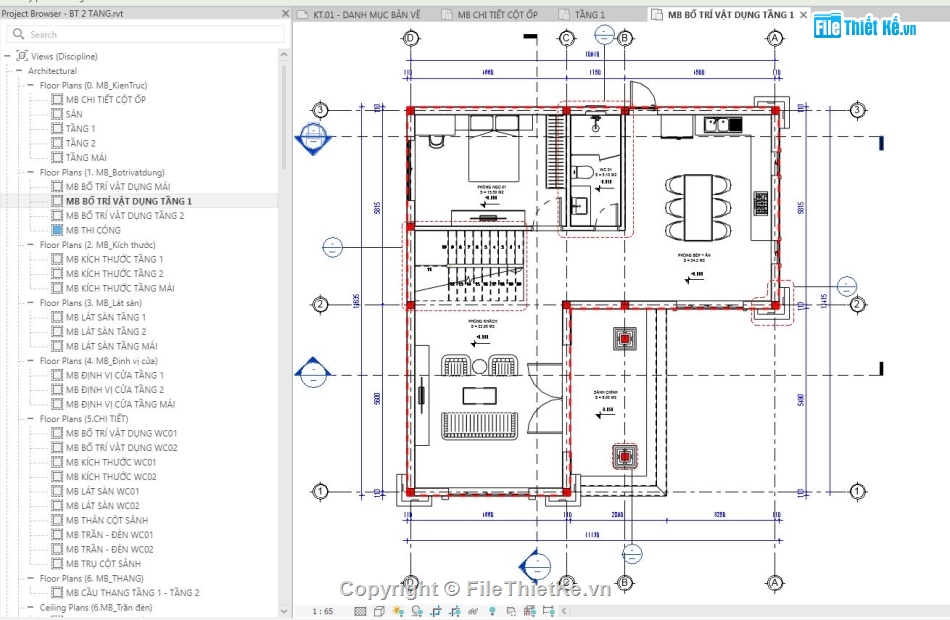
Task: Select callout head at right of kitchen
Action: coord(846,286)
